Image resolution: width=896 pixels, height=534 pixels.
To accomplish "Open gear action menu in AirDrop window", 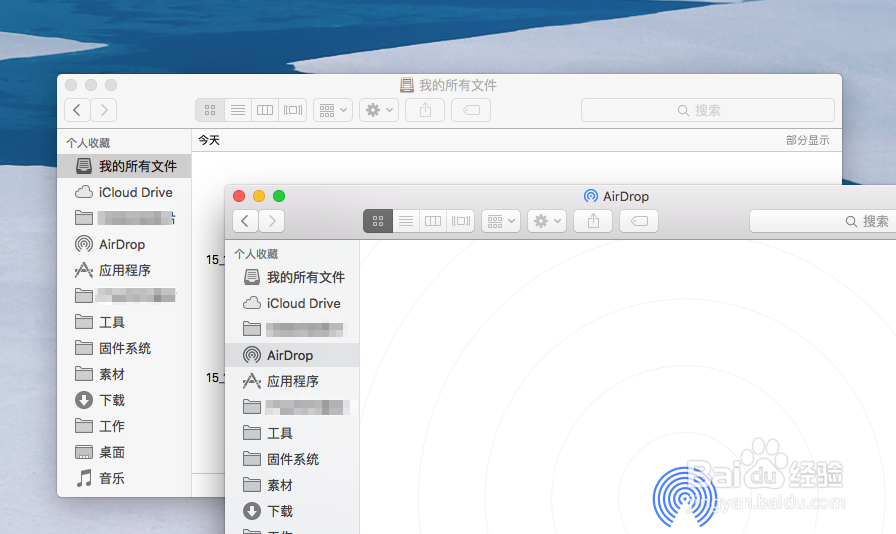I will pos(547,221).
